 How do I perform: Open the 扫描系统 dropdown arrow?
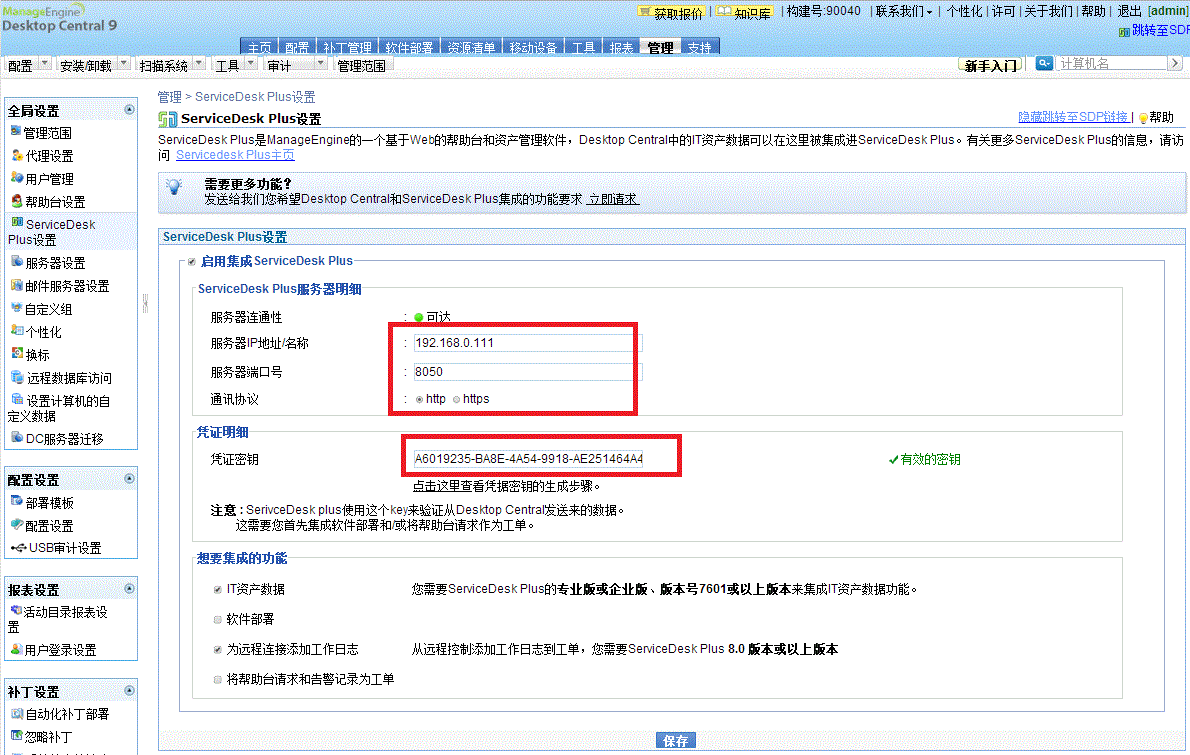[199, 64]
